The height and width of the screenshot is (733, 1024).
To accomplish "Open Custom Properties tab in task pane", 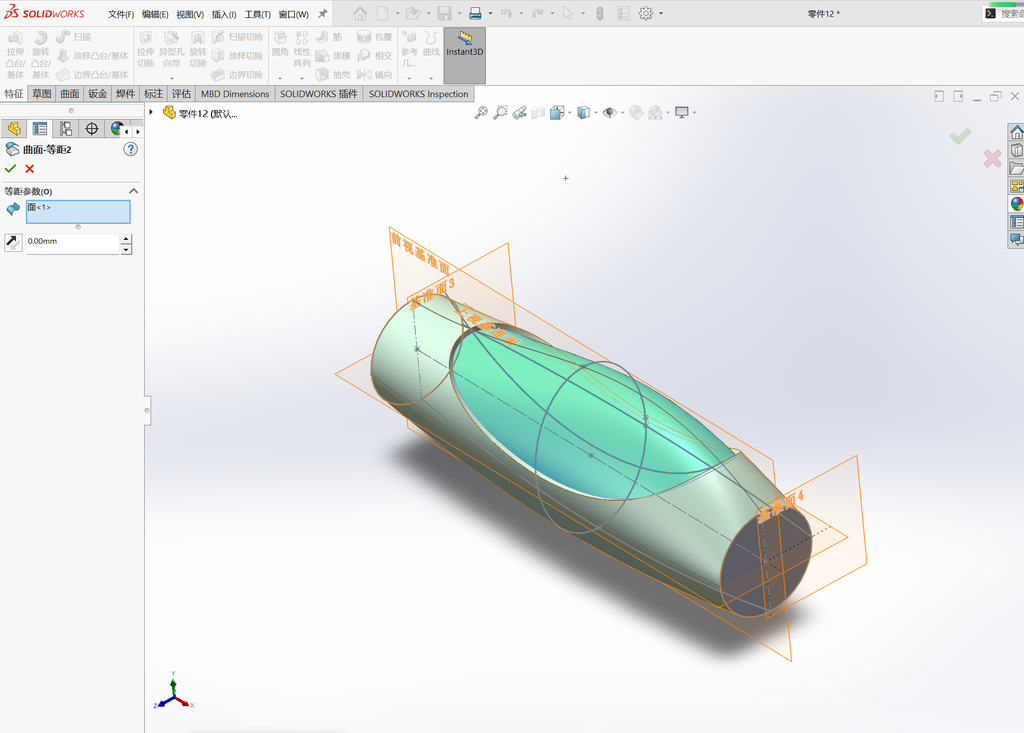I will click(1017, 222).
